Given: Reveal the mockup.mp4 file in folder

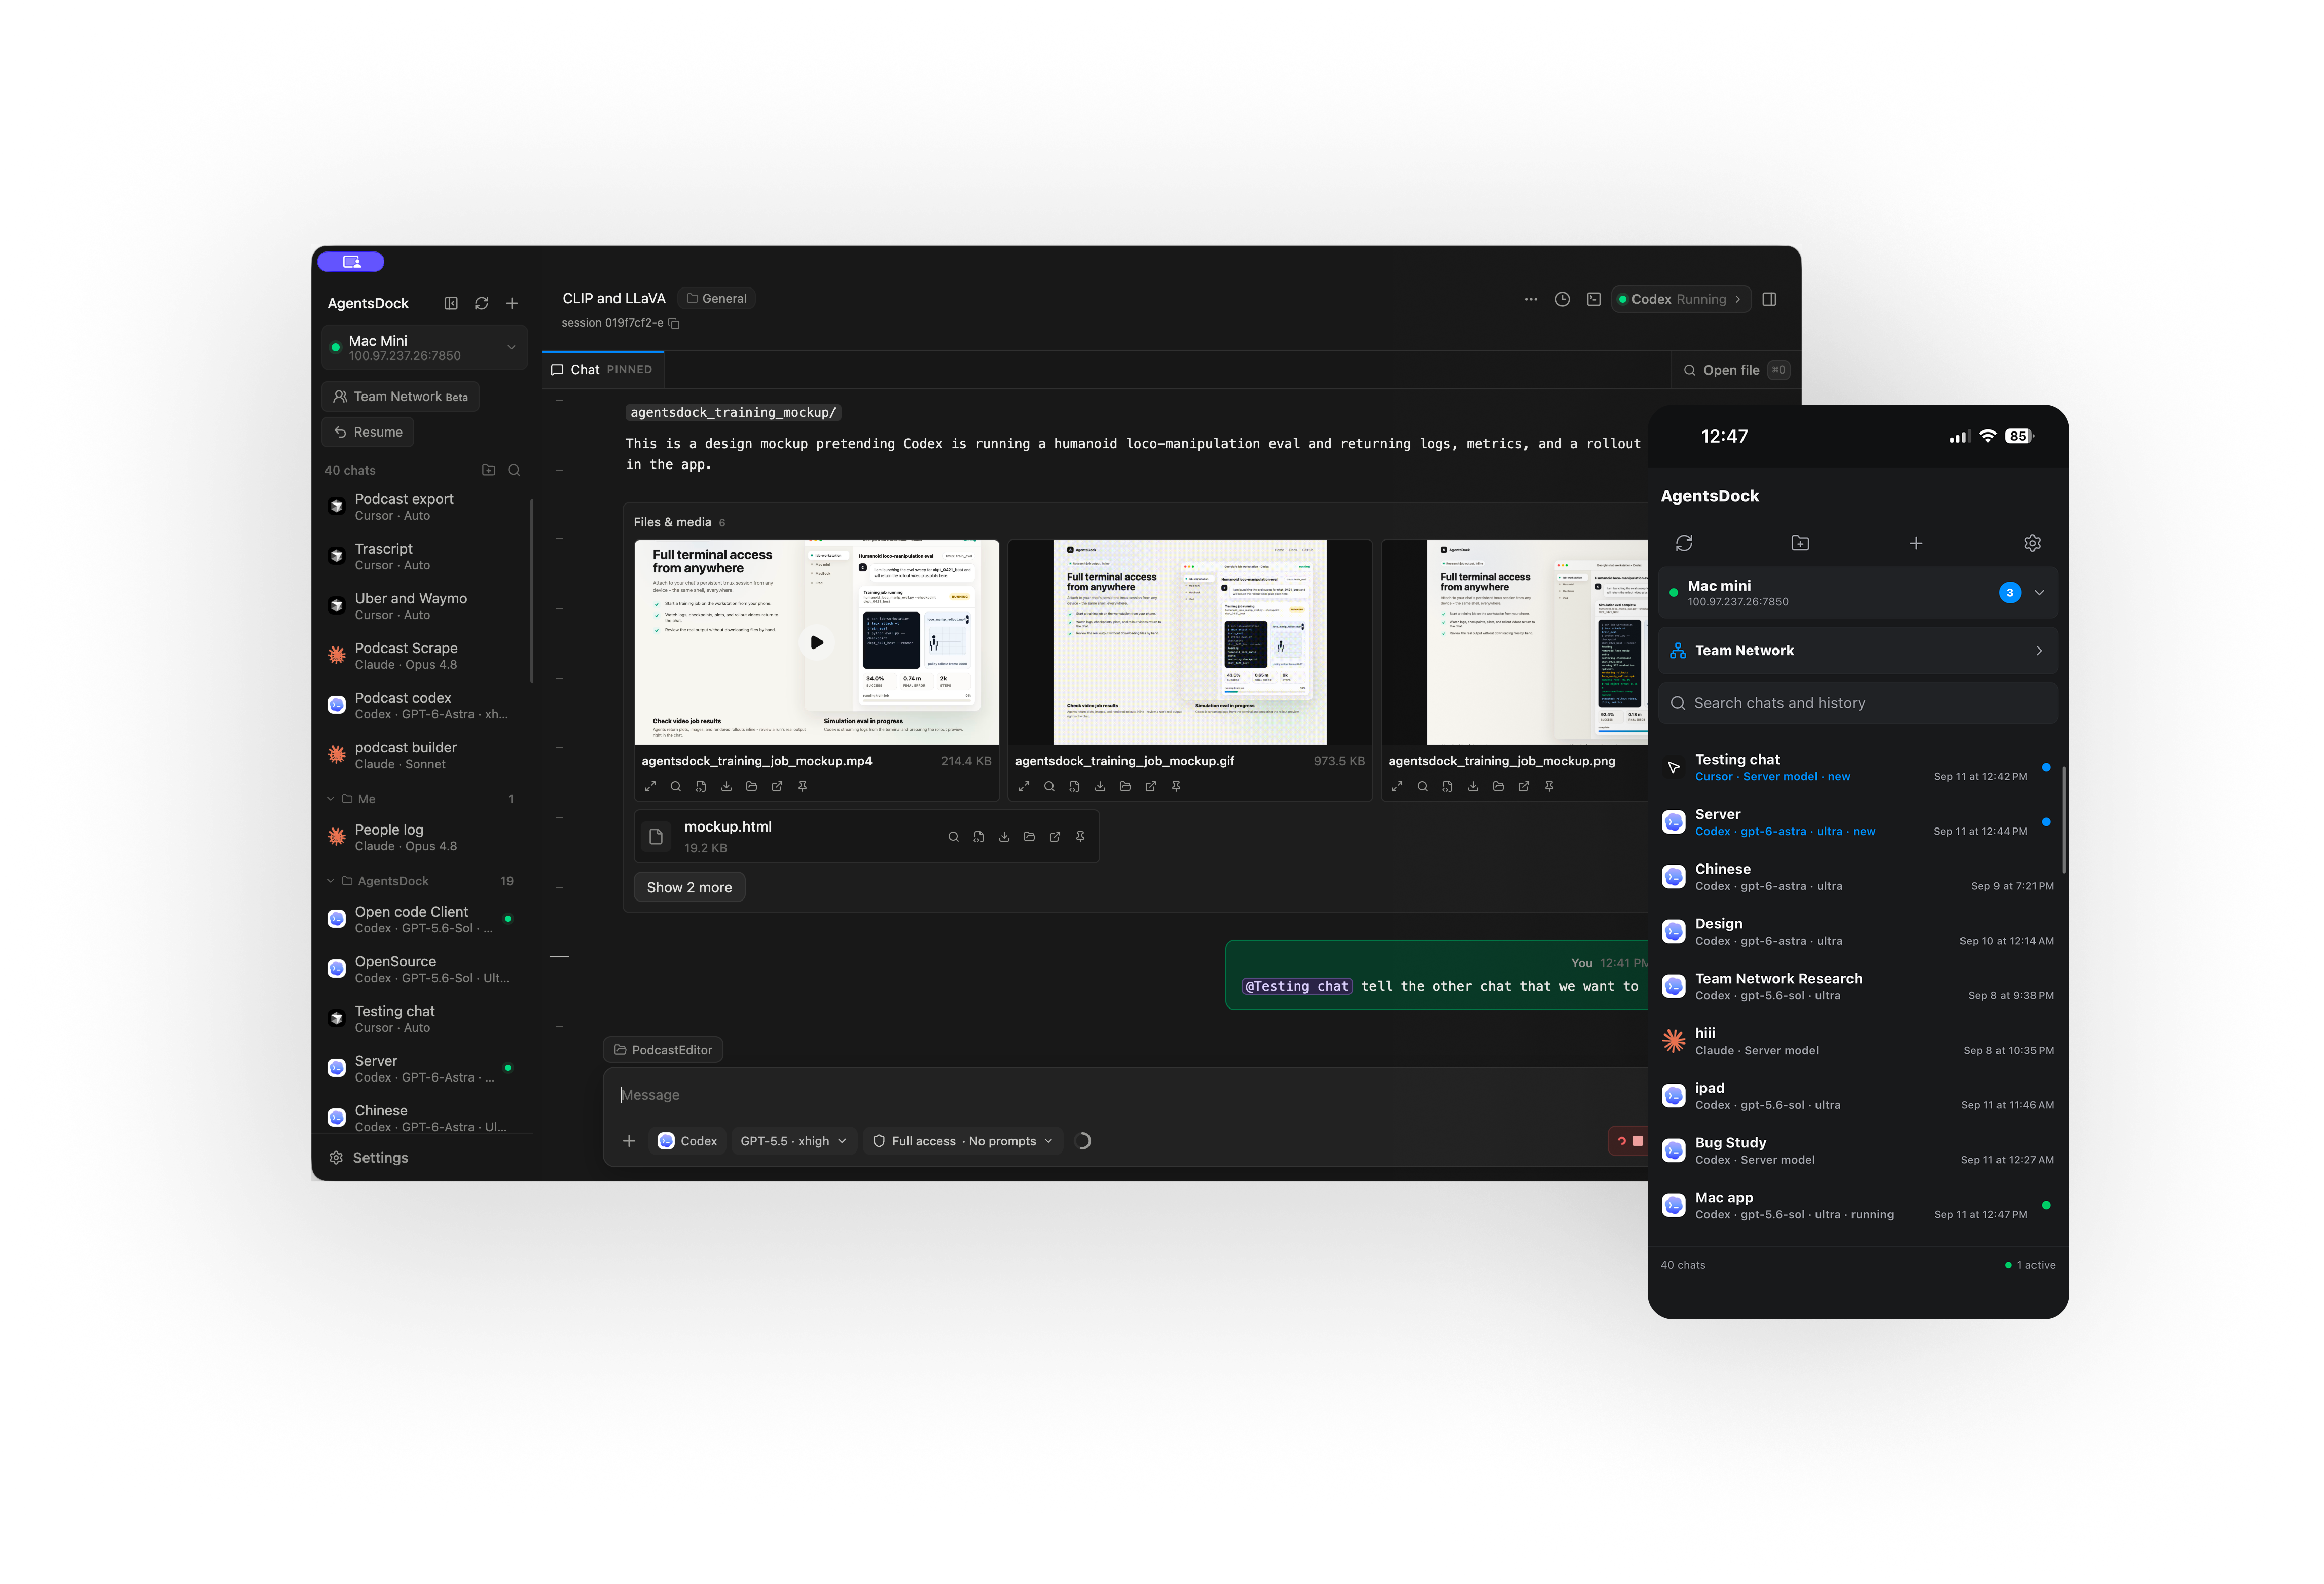Looking at the screenshot, I should tap(752, 787).
